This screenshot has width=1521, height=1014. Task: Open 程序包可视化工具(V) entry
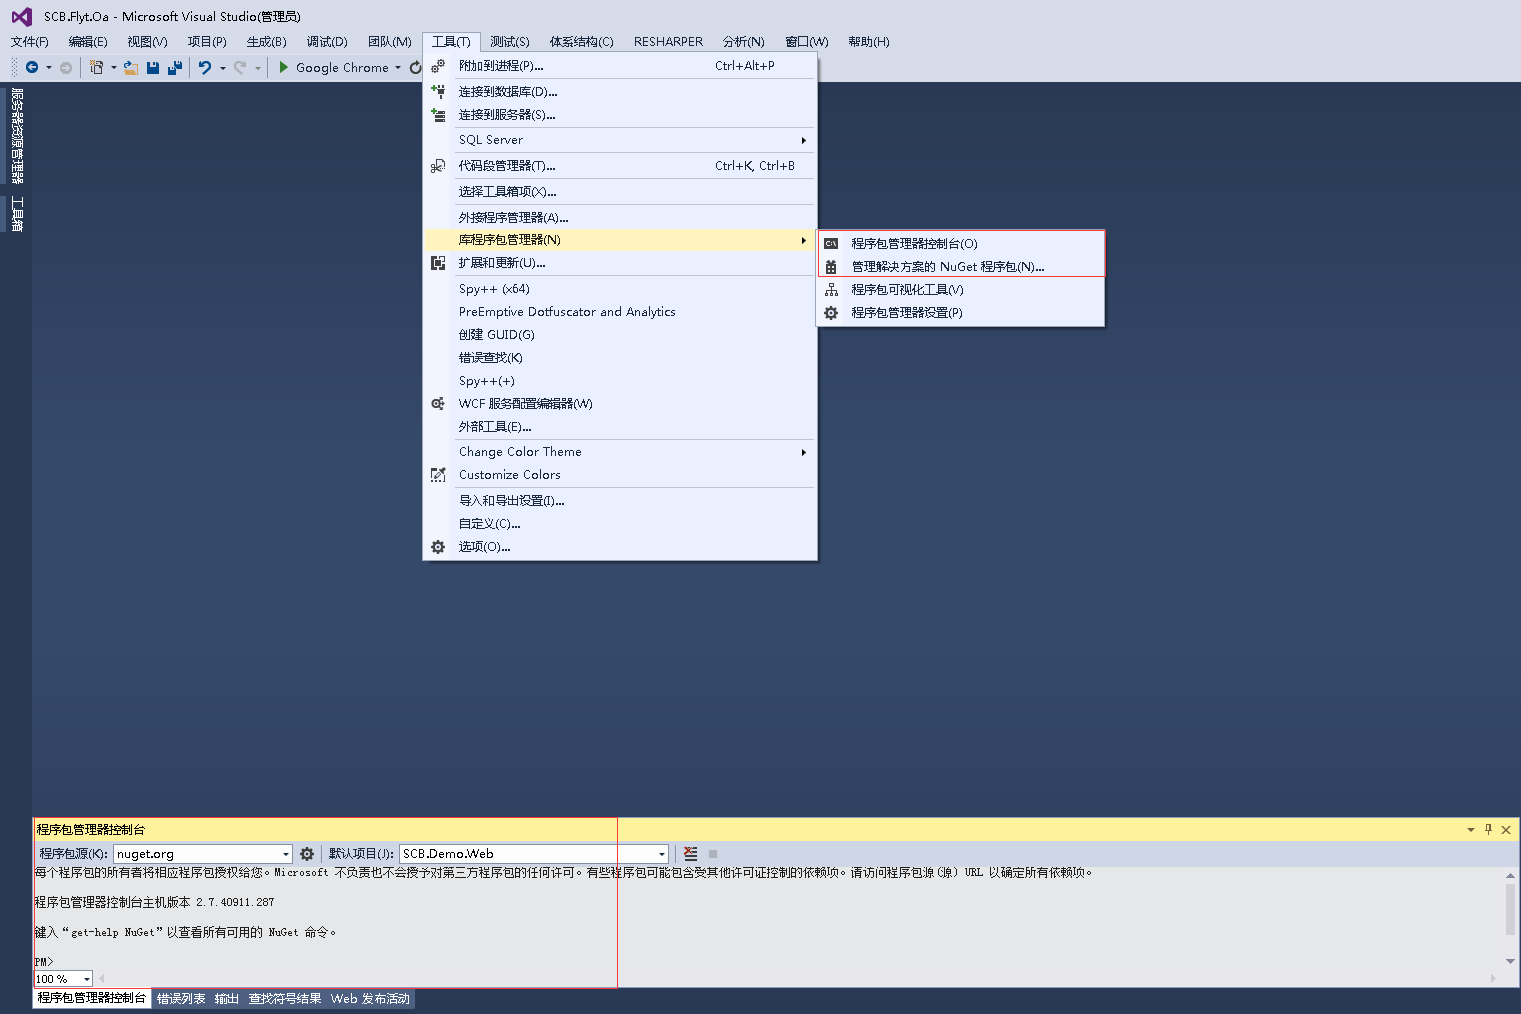(x=961, y=289)
